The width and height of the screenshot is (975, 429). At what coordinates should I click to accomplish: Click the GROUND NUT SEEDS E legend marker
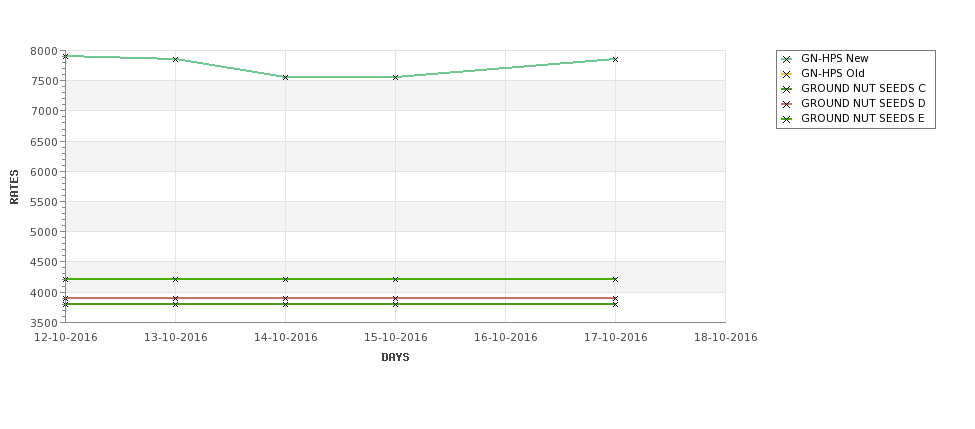click(787, 119)
